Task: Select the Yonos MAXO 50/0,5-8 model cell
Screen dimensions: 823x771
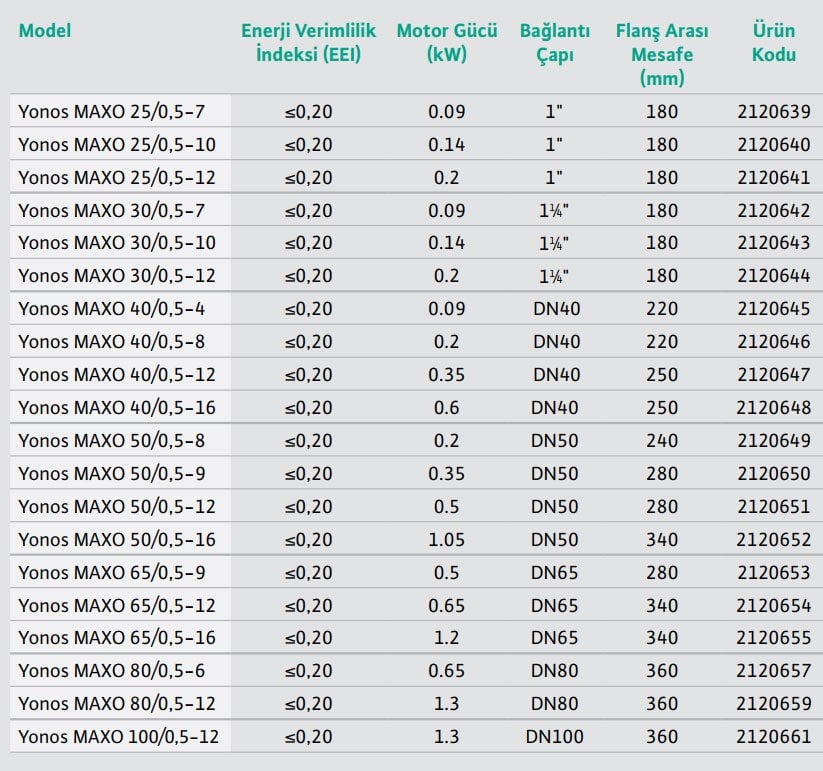Action: click(x=120, y=440)
